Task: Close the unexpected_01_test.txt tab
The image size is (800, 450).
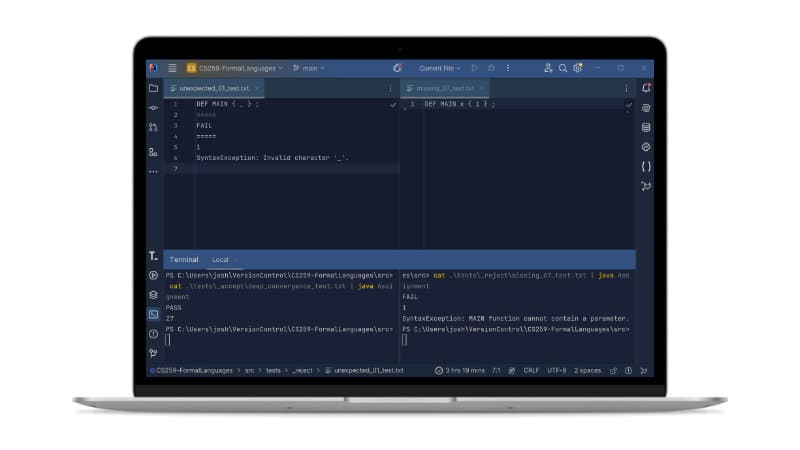Action: coord(257,88)
